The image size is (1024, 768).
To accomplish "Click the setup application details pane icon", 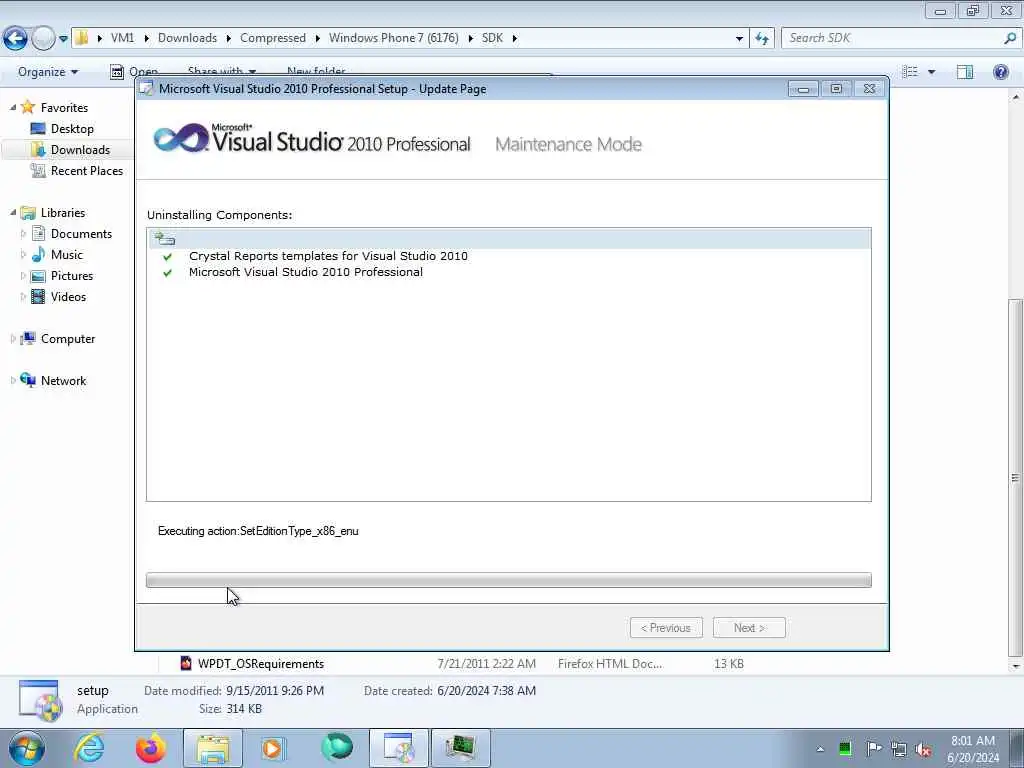I will pyautogui.click(x=40, y=700).
